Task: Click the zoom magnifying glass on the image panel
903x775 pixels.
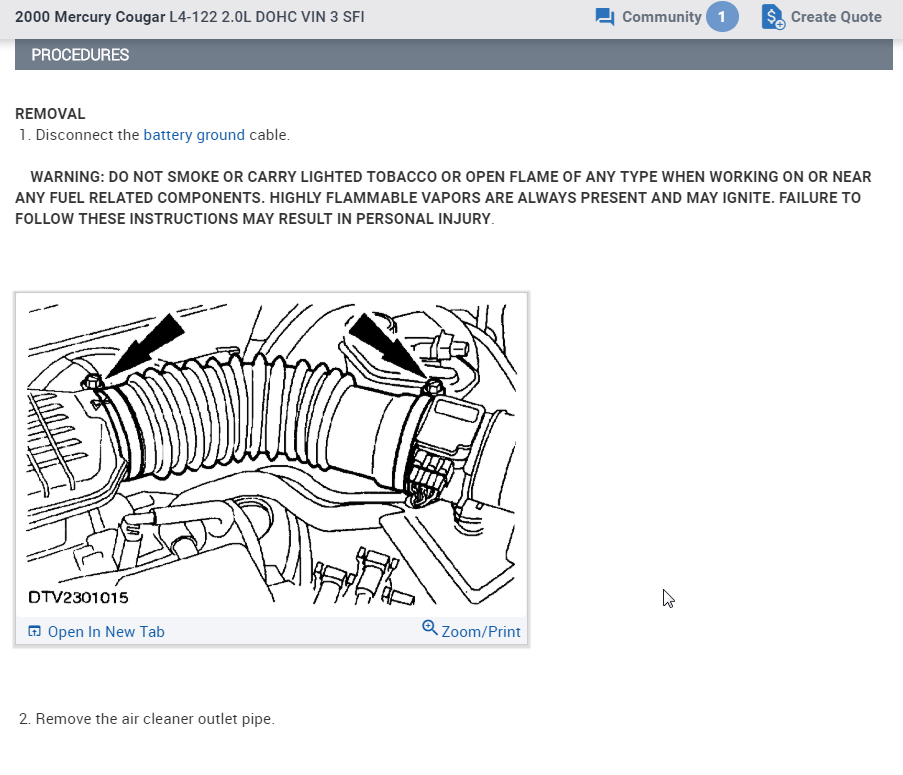Action: pyautogui.click(x=430, y=628)
